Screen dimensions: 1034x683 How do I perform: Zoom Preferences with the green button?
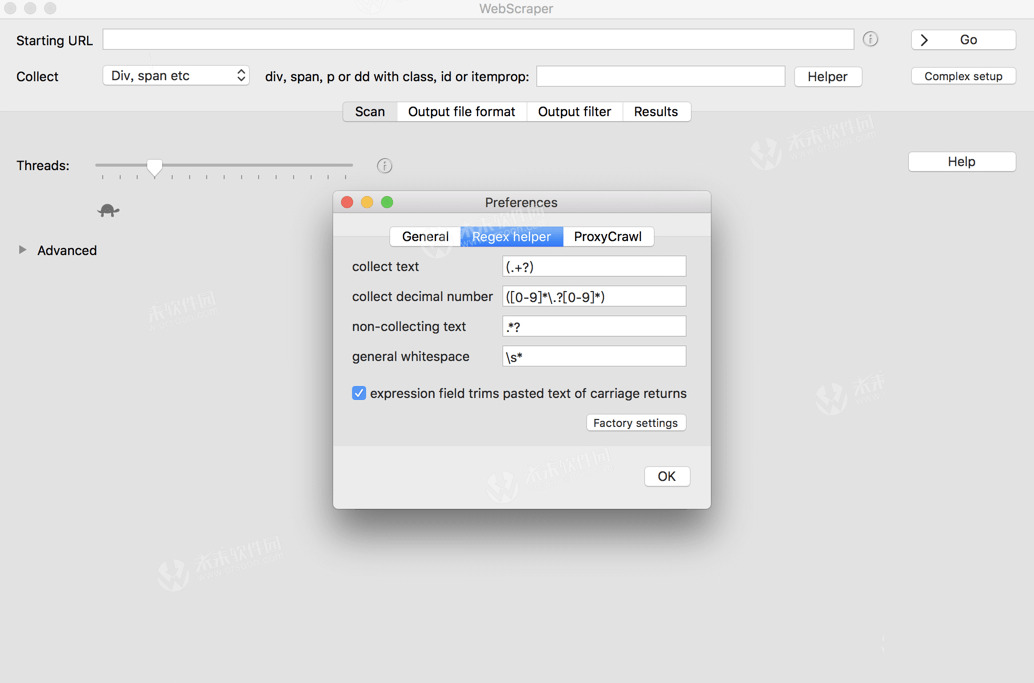pos(387,202)
